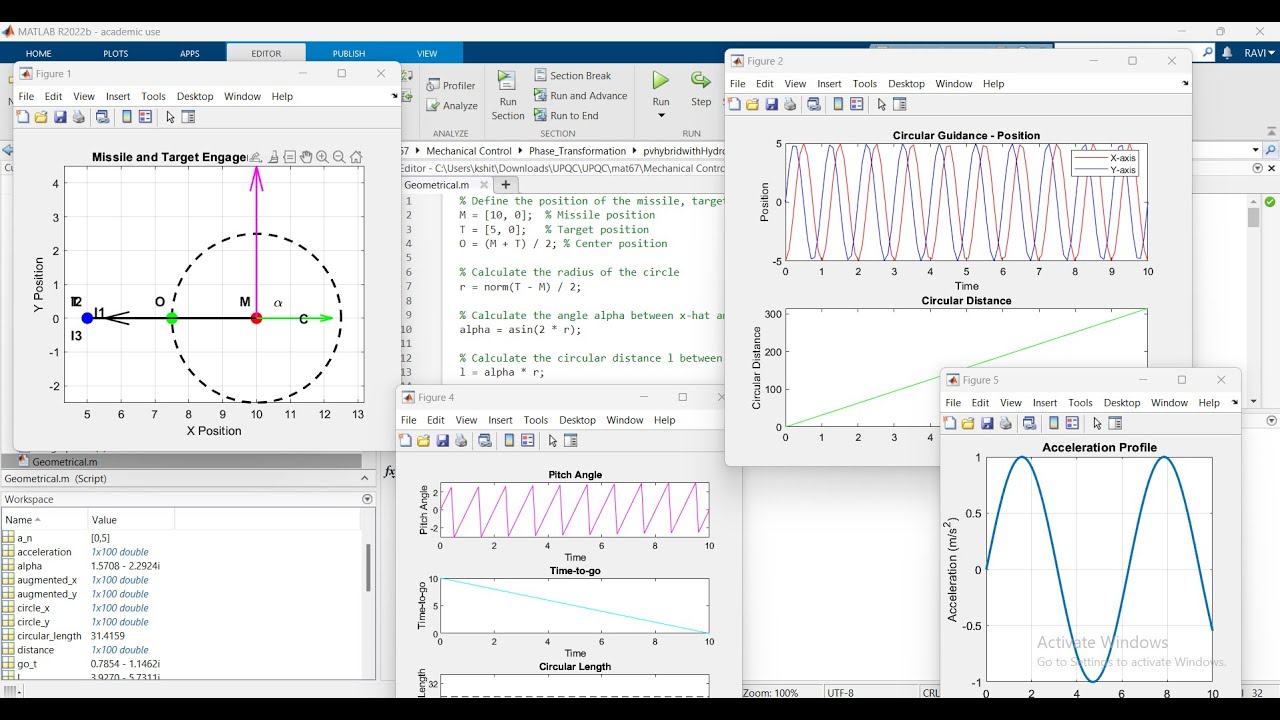Select Brush data icon on Figure 1 axes
Screen dimensions: 1280x720
coord(273,157)
